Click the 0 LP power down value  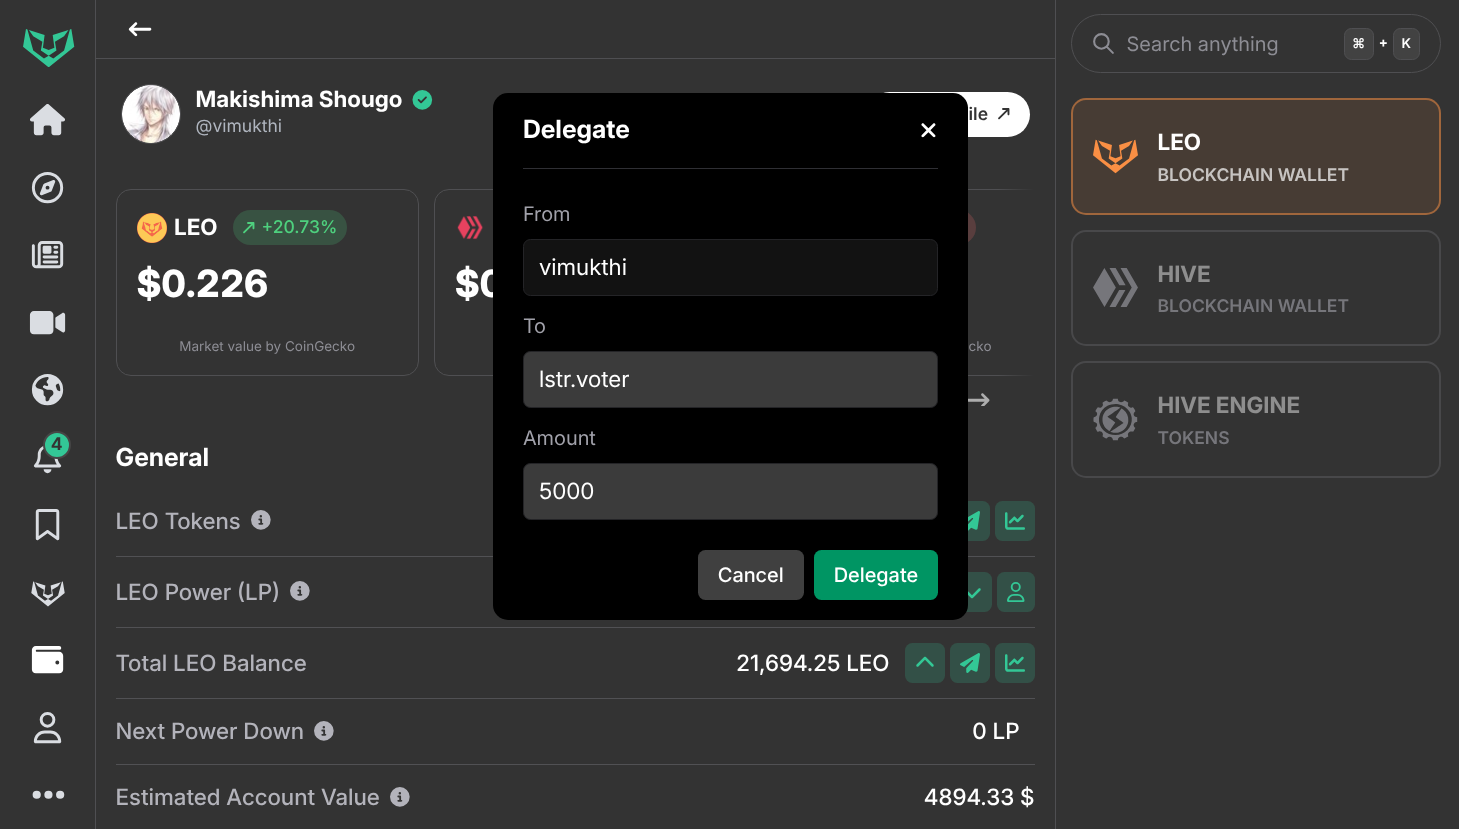tap(996, 731)
